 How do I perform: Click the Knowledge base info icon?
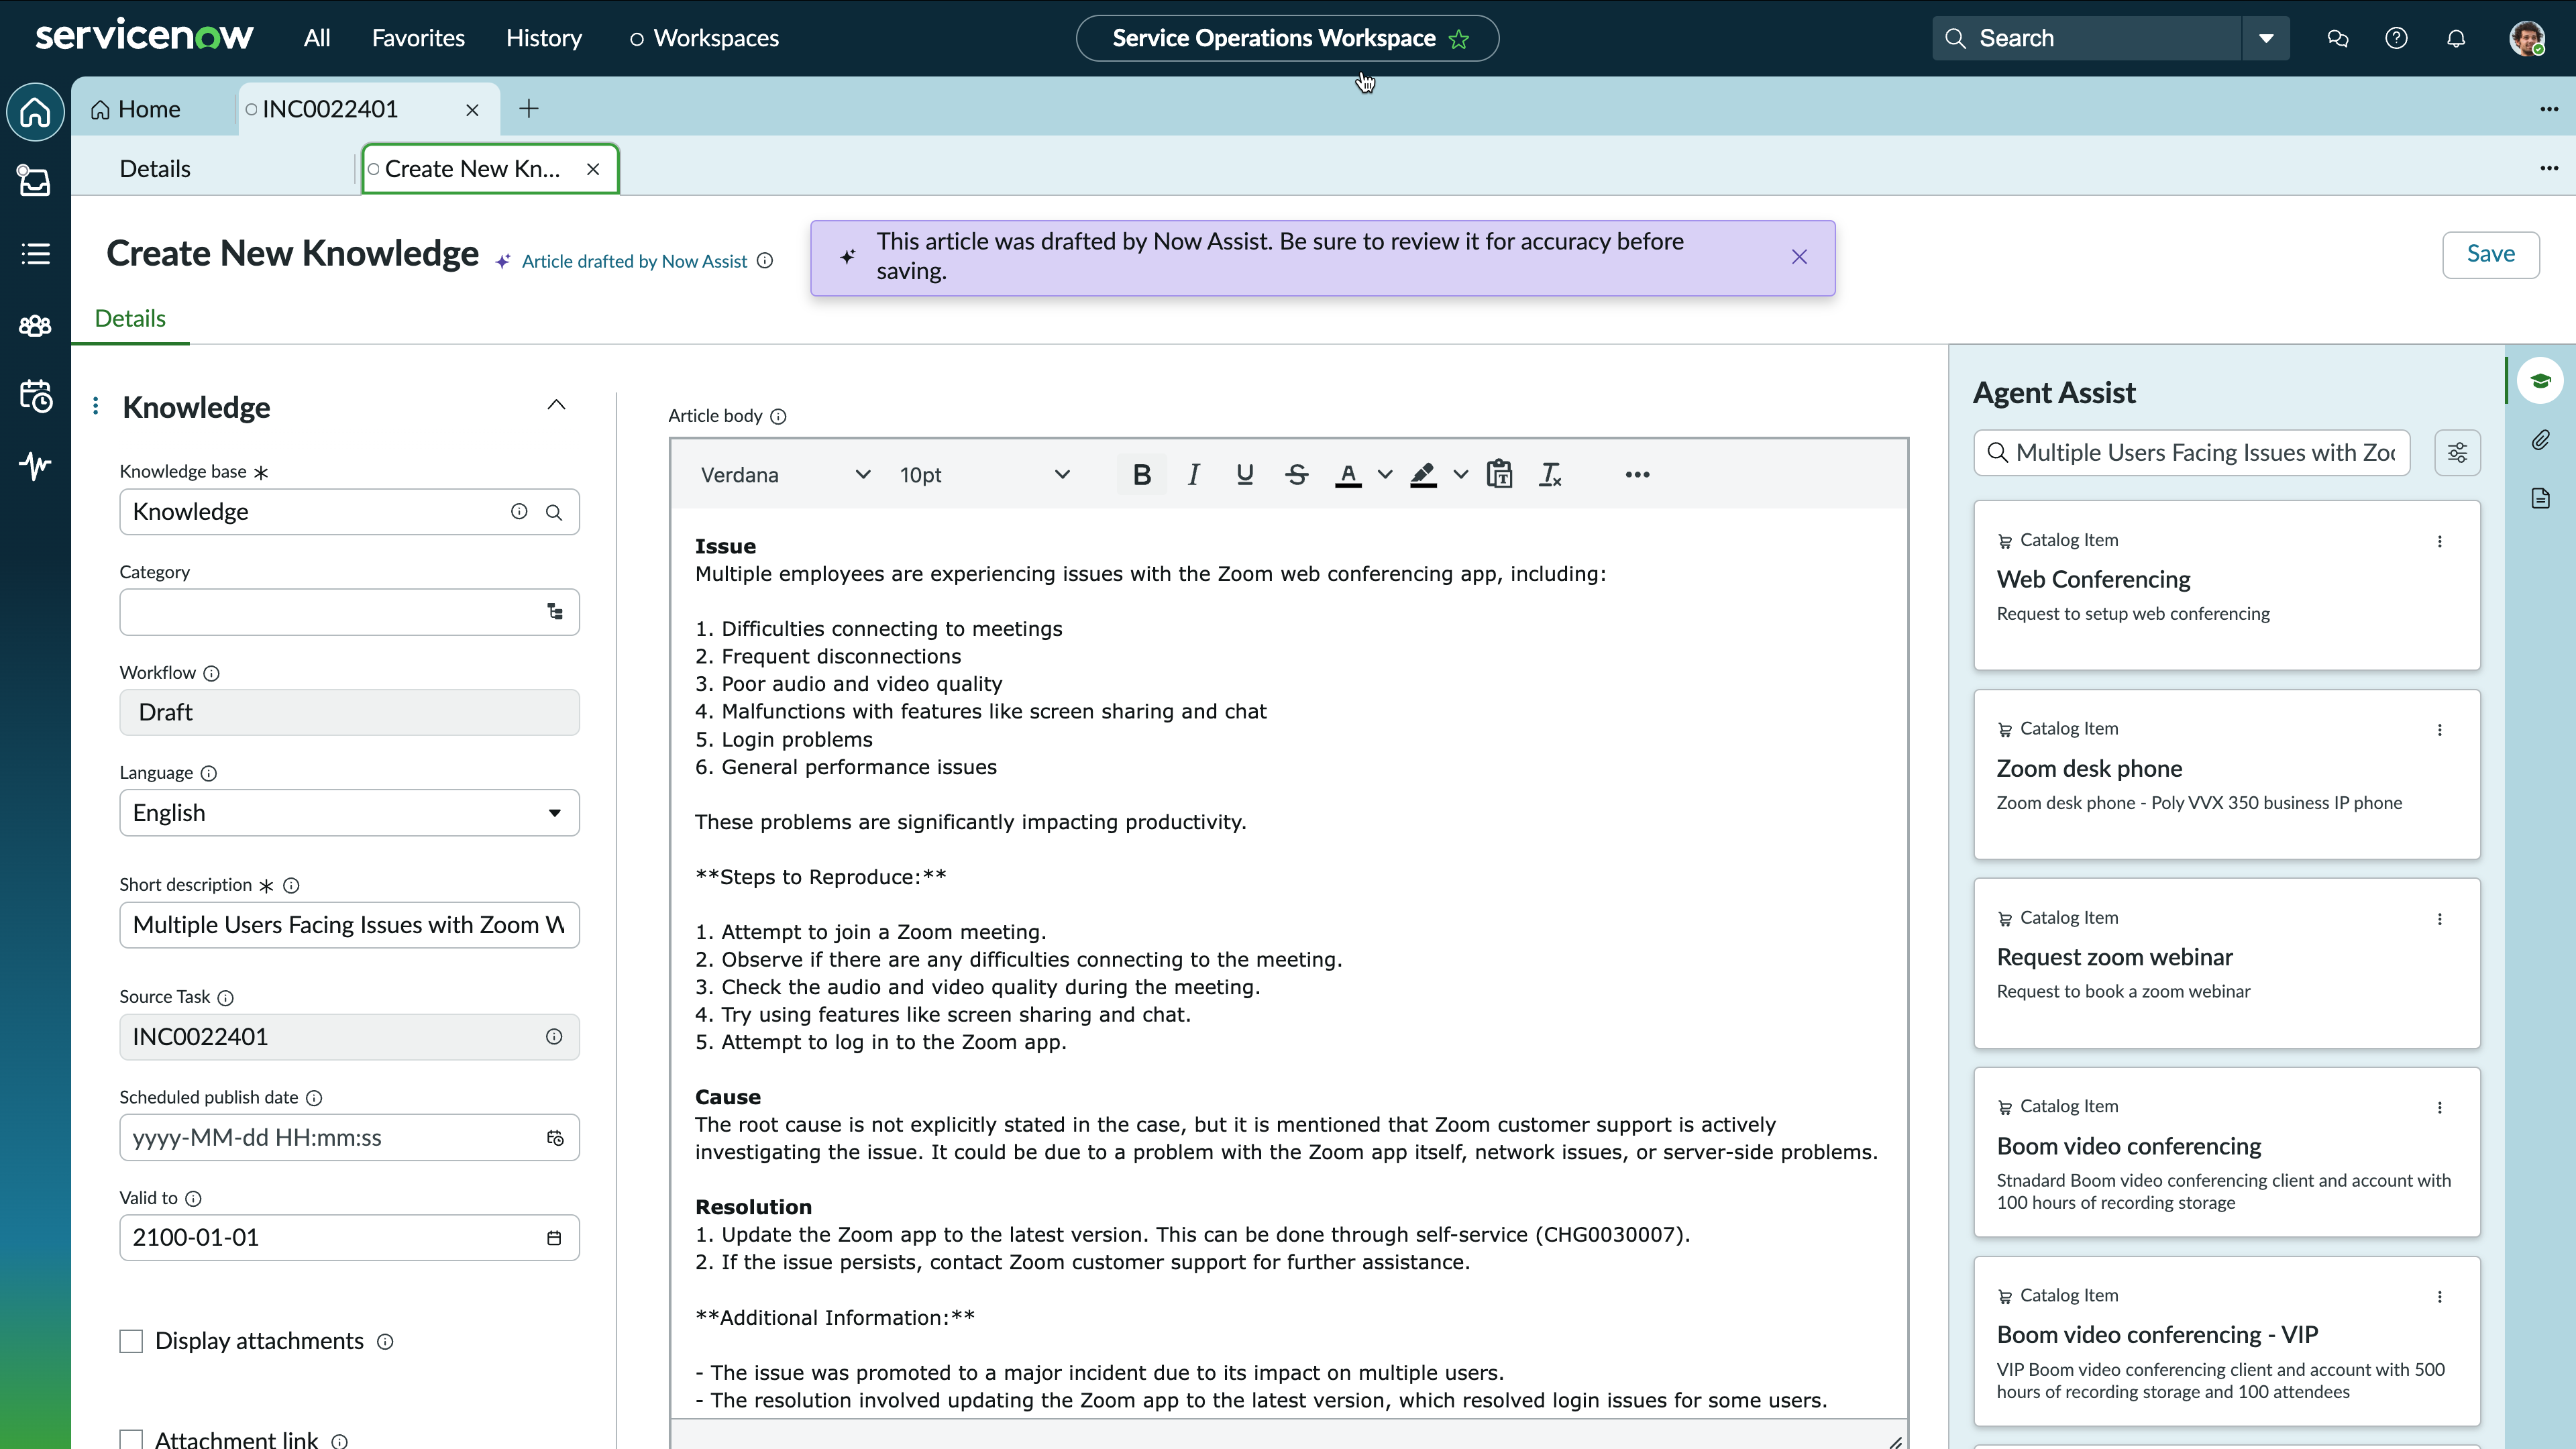point(519,511)
